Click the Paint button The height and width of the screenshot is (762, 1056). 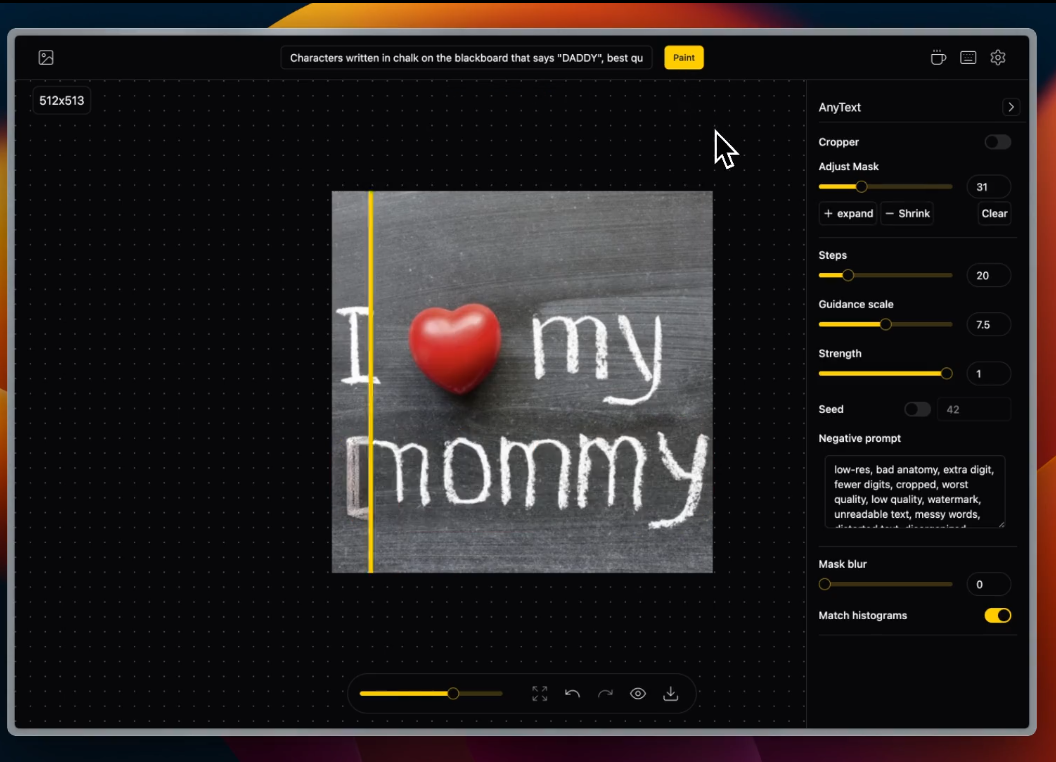684,58
